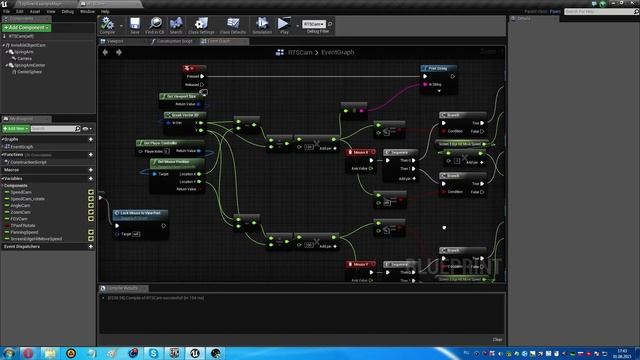This screenshot has width=640, height=360.
Task: Select the ConstructionScript function item
Action: [x=28, y=162]
